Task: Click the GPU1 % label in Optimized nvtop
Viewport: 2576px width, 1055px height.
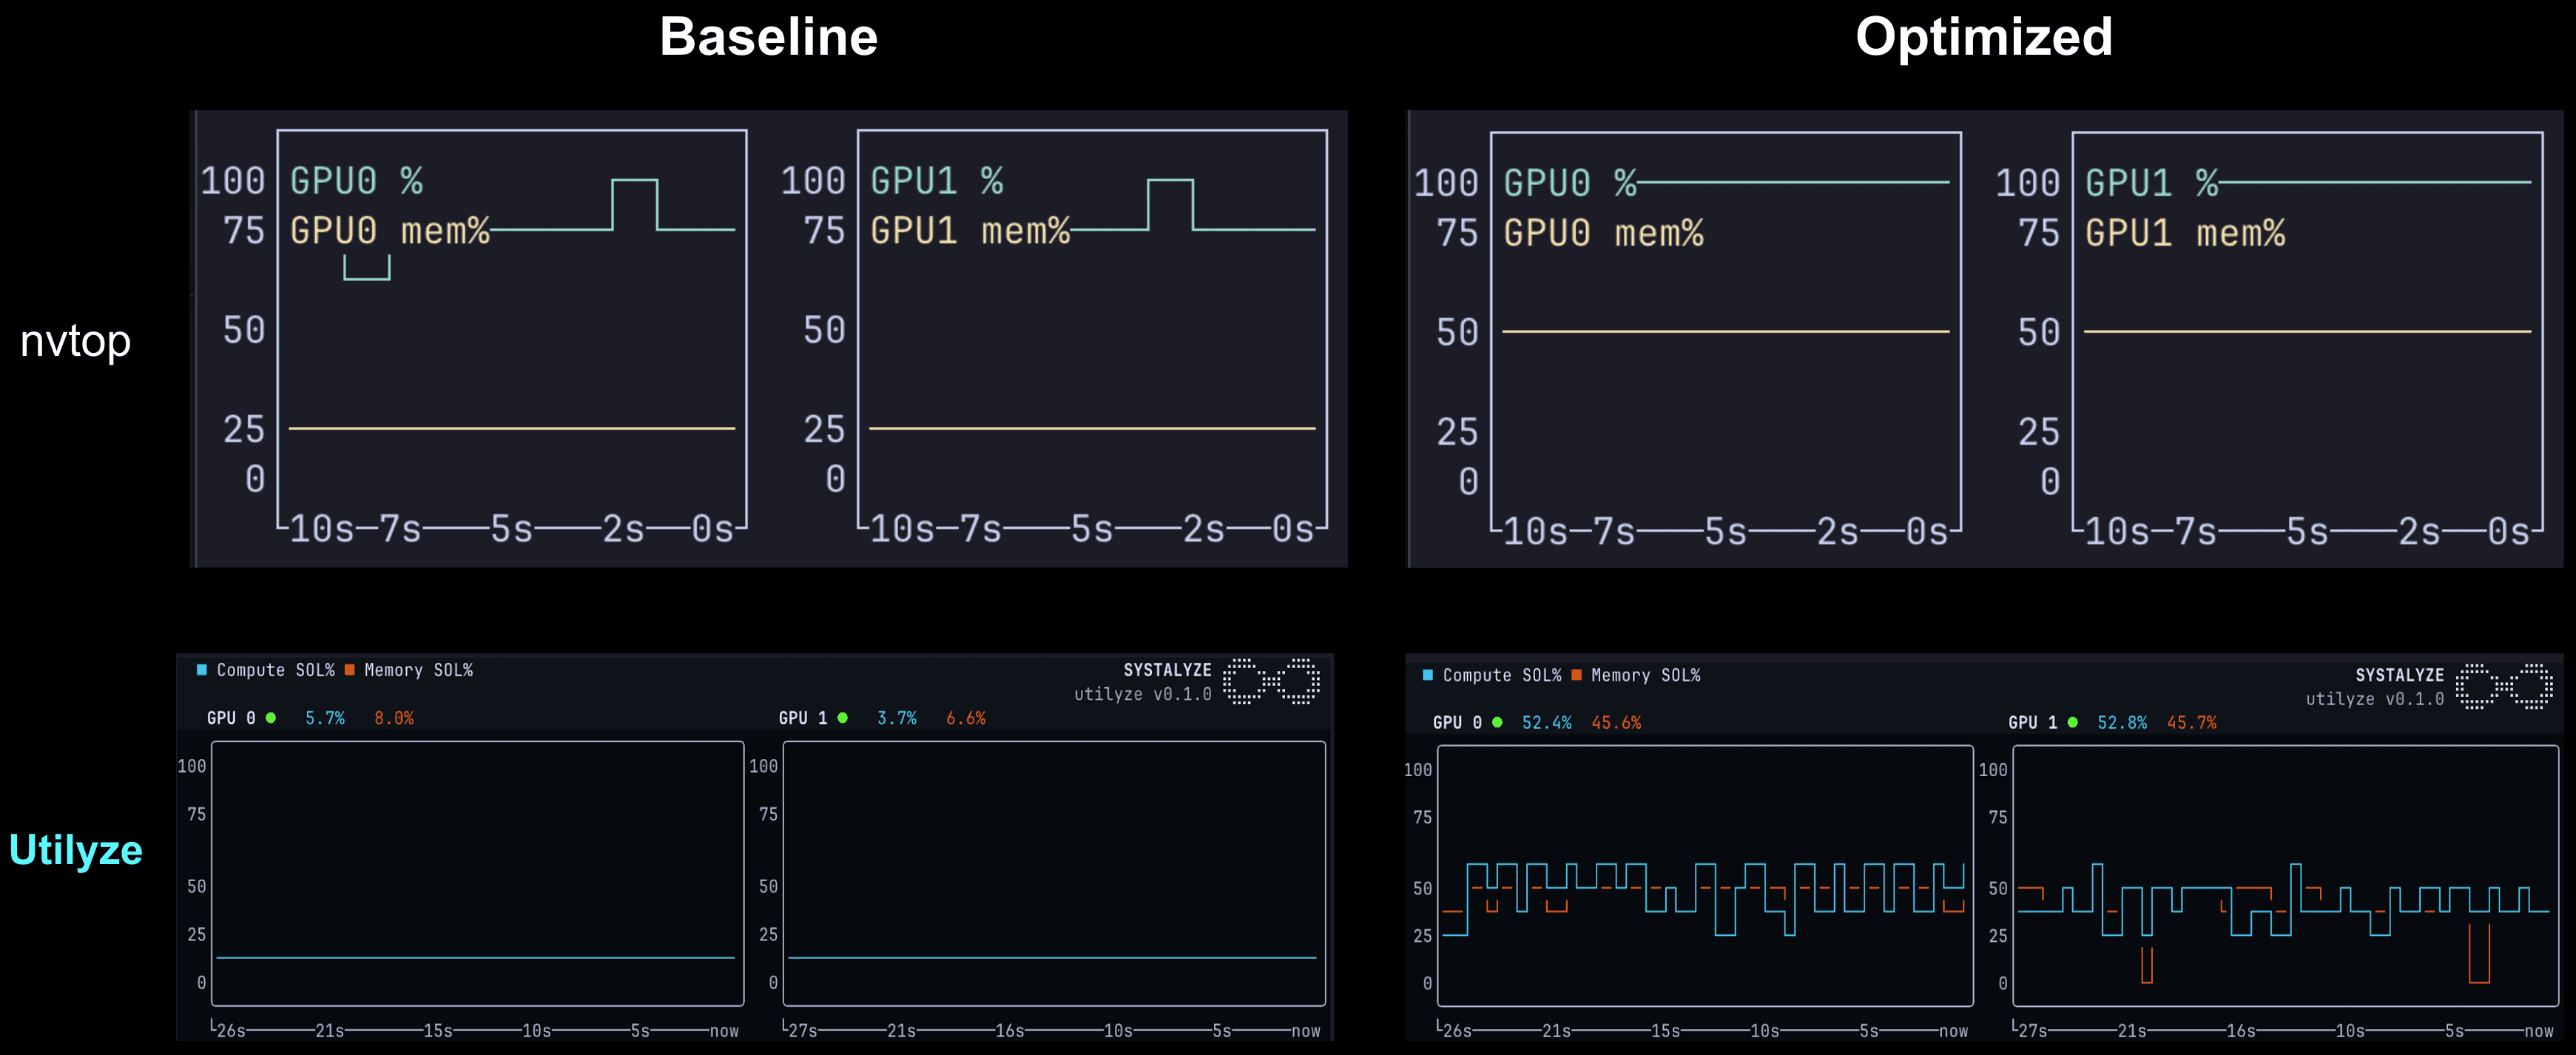Action: point(2151,183)
